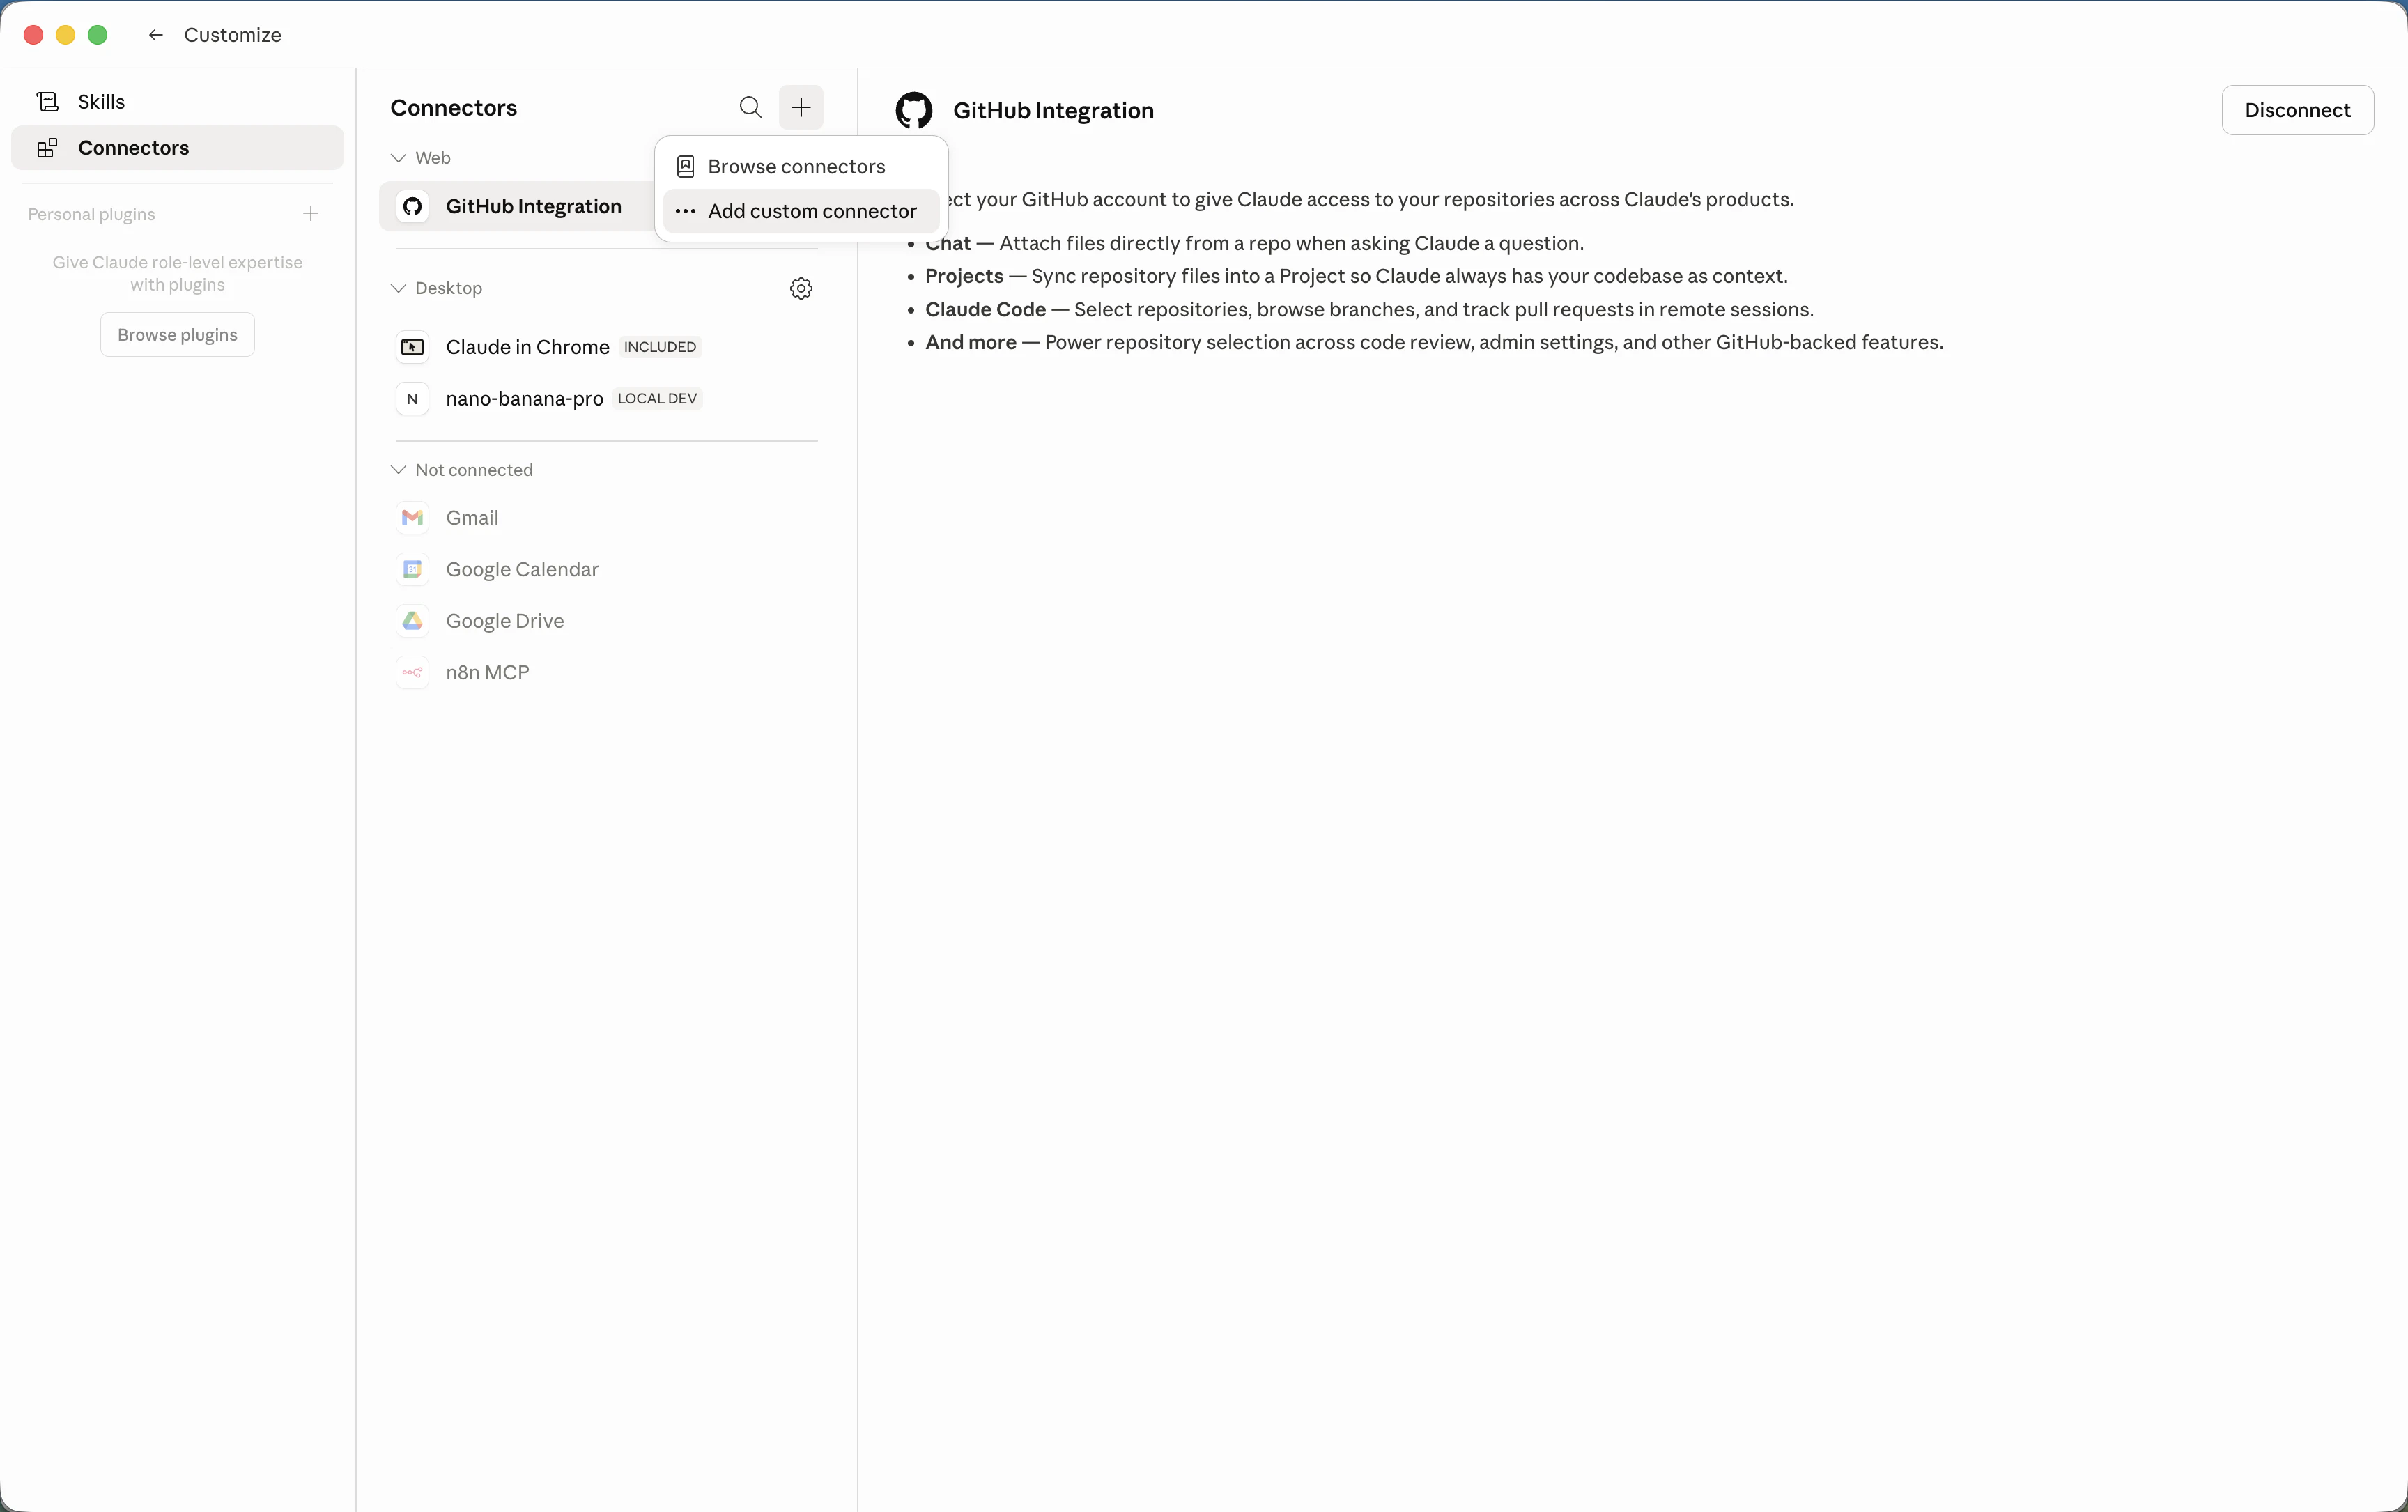Click the n8n MCP icon

point(412,673)
